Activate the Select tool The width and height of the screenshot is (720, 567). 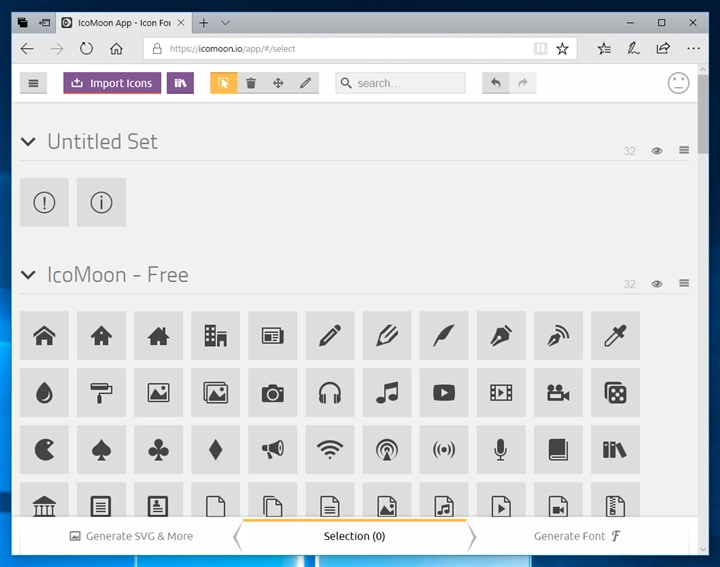[224, 83]
